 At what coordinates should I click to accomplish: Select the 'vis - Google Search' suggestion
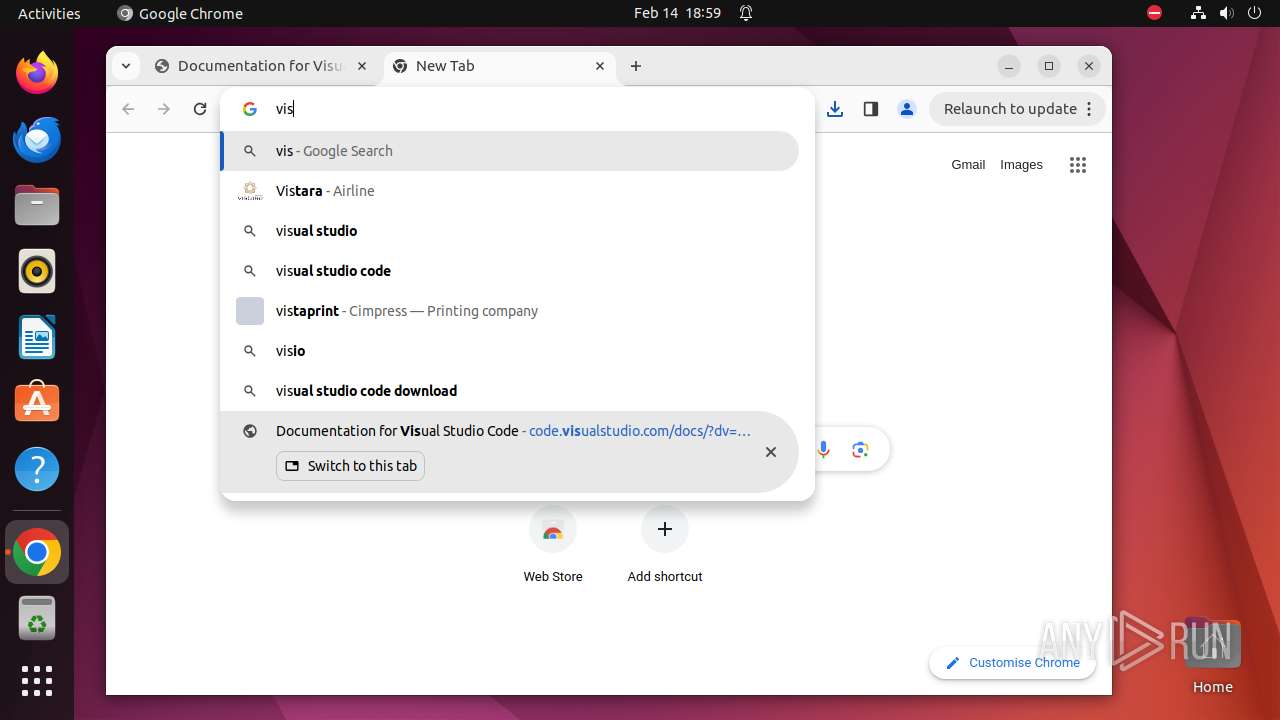pos(510,151)
